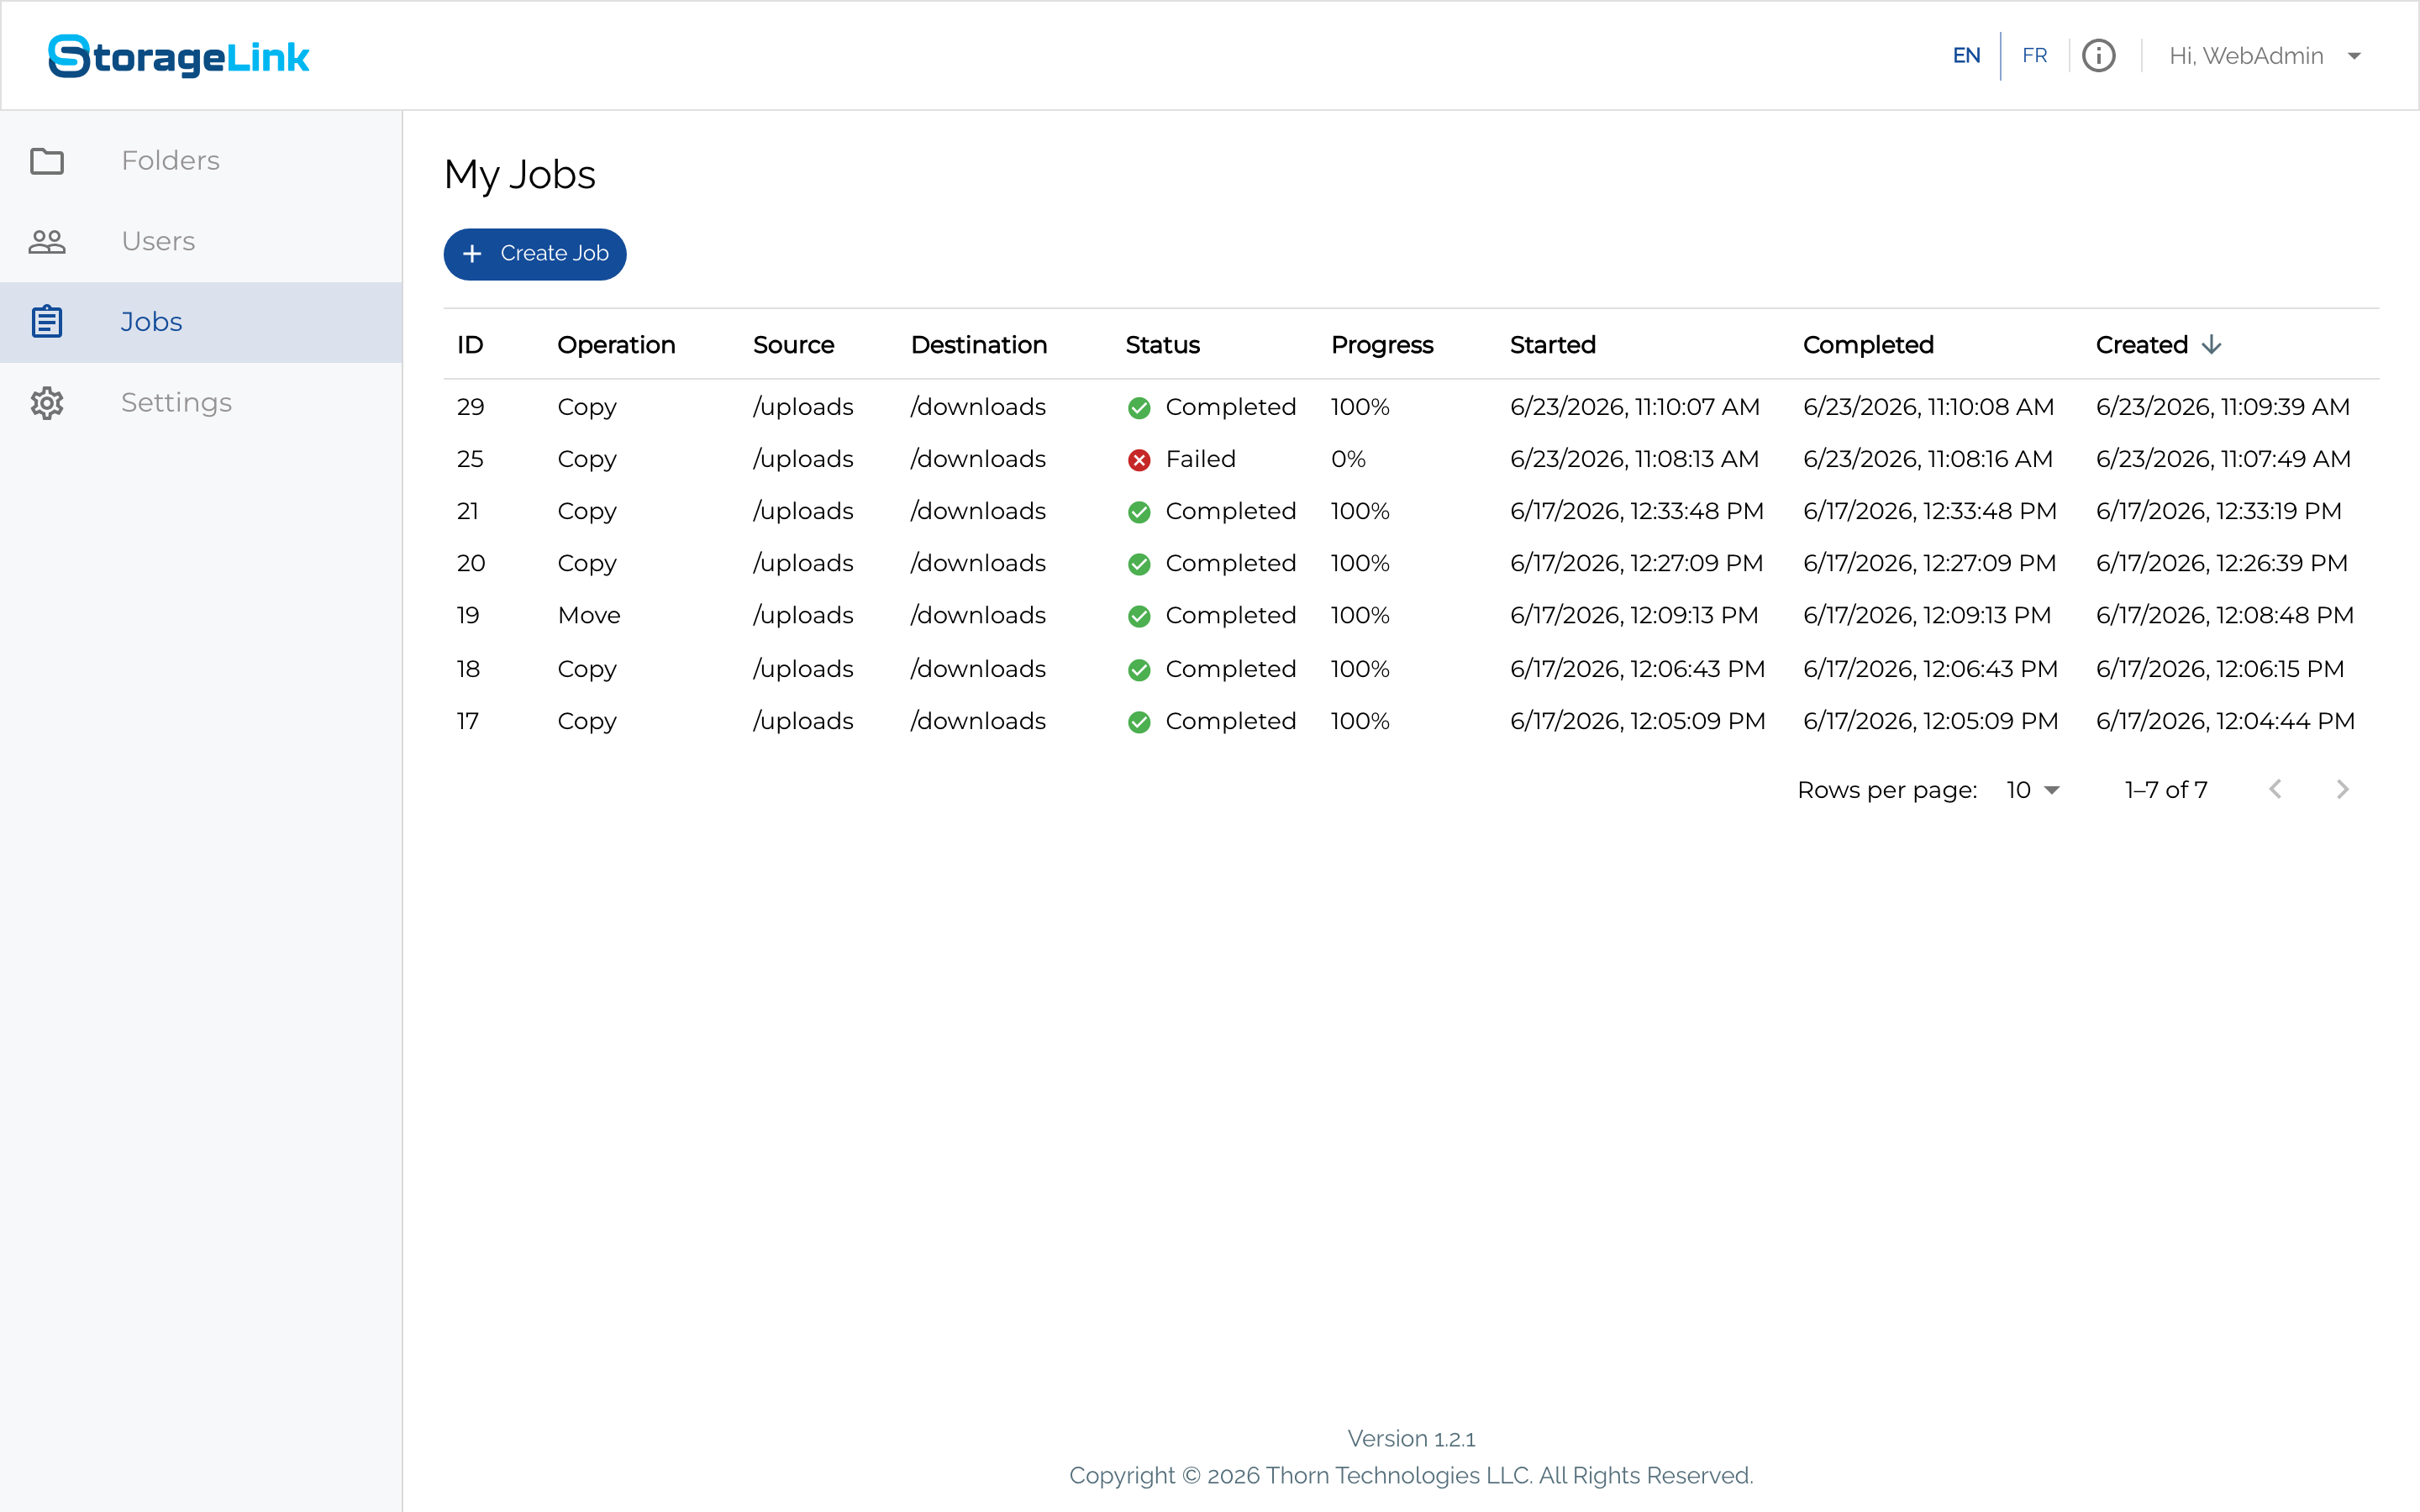Click the StorageLink logo
The height and width of the screenshot is (1512, 2420).
pyautogui.click(x=179, y=56)
